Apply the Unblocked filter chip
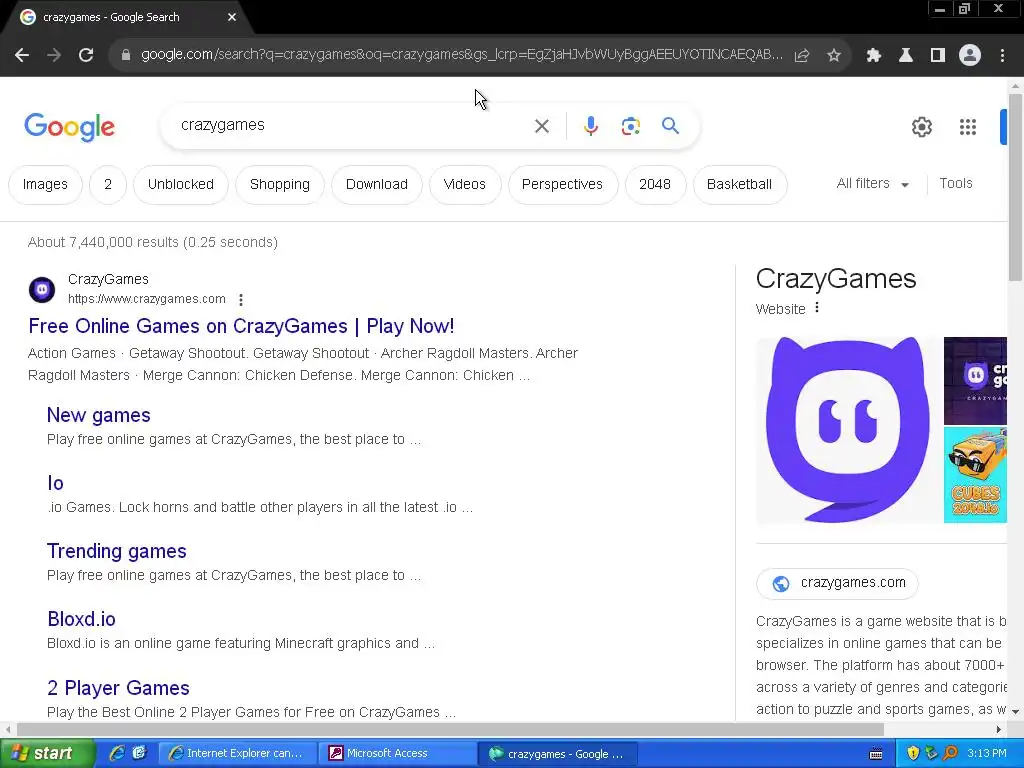The width and height of the screenshot is (1024, 768). click(181, 185)
